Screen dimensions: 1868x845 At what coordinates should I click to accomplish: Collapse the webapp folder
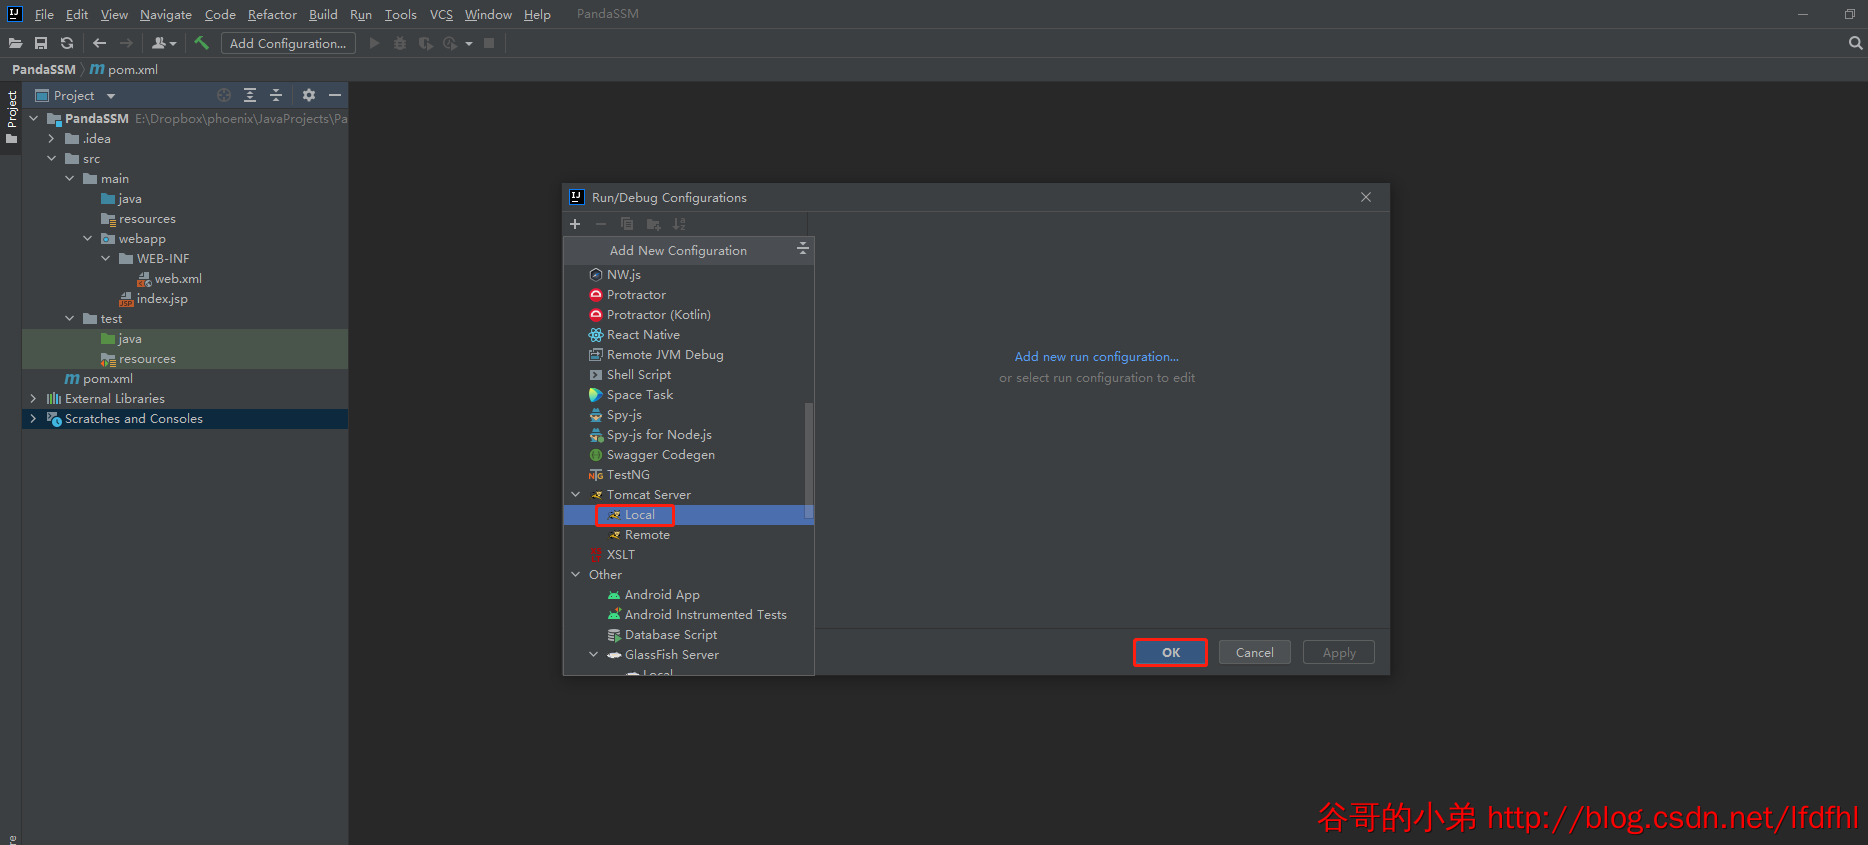point(88,239)
